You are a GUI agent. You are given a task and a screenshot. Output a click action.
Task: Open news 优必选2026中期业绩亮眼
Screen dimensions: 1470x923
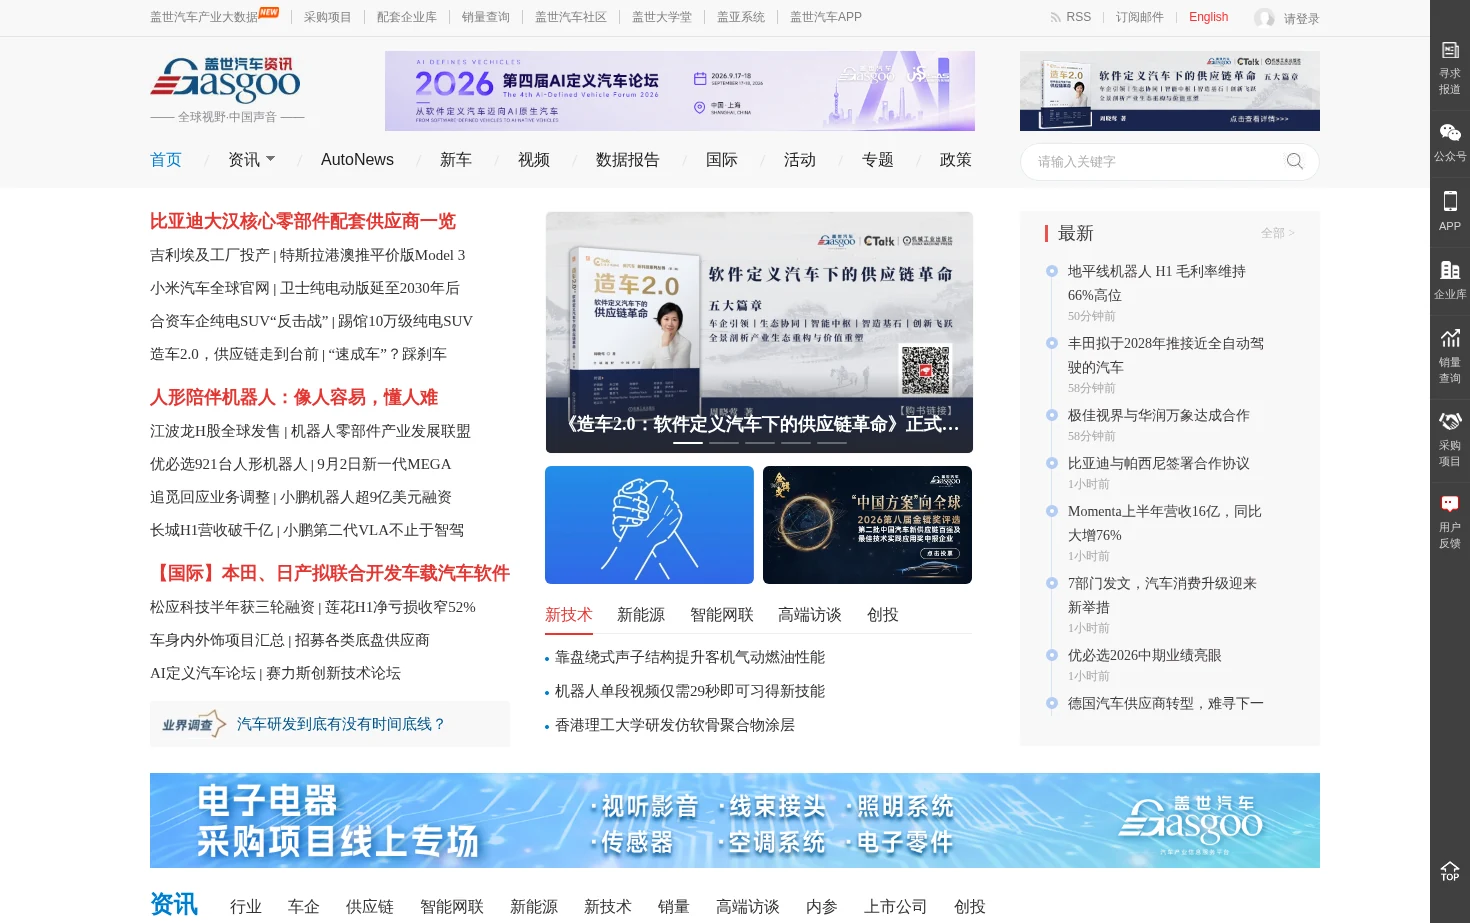1145,655
